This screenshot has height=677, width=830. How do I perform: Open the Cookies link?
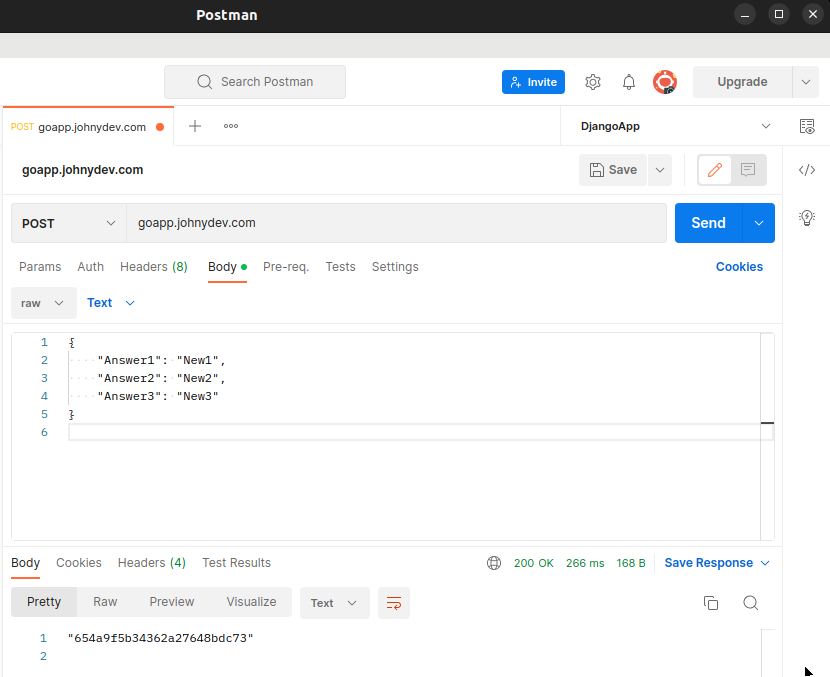739,267
